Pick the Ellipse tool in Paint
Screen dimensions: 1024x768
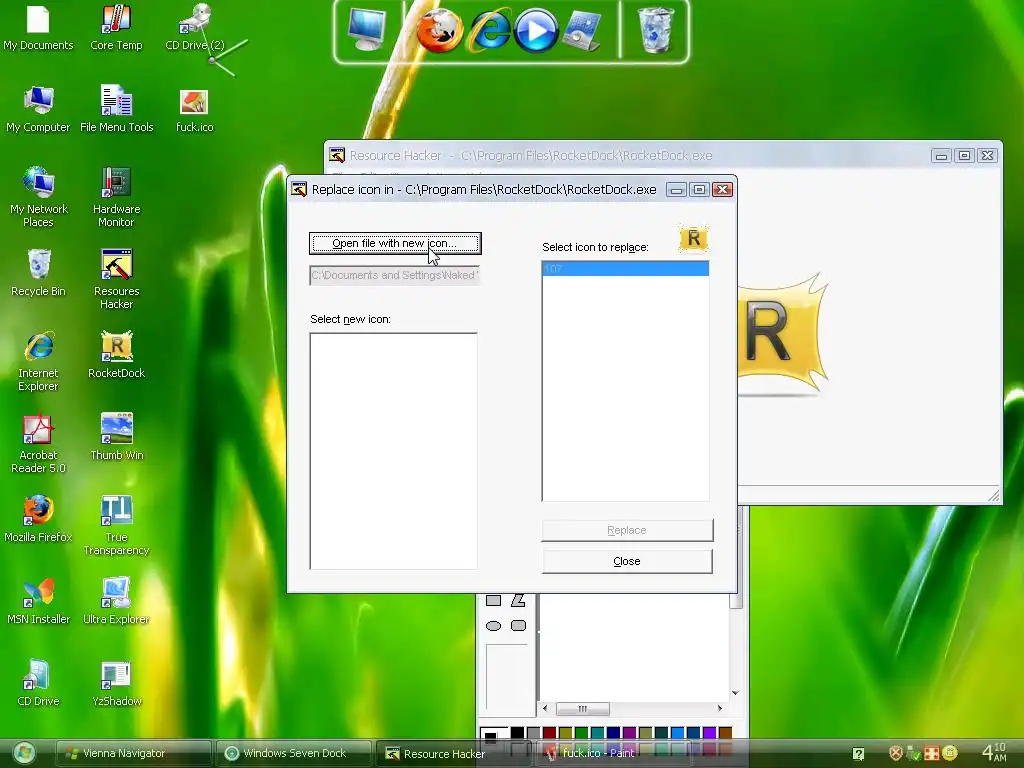[x=494, y=626]
